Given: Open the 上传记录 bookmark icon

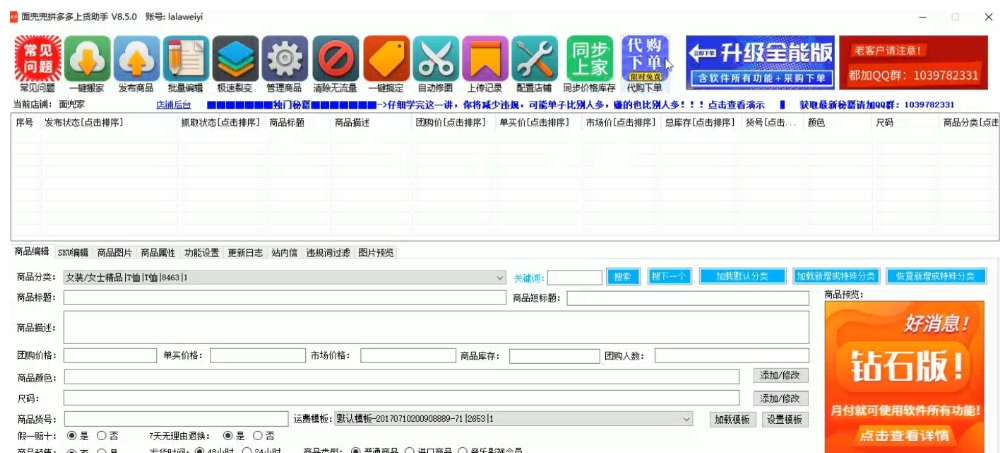Looking at the screenshot, I should tap(485, 59).
